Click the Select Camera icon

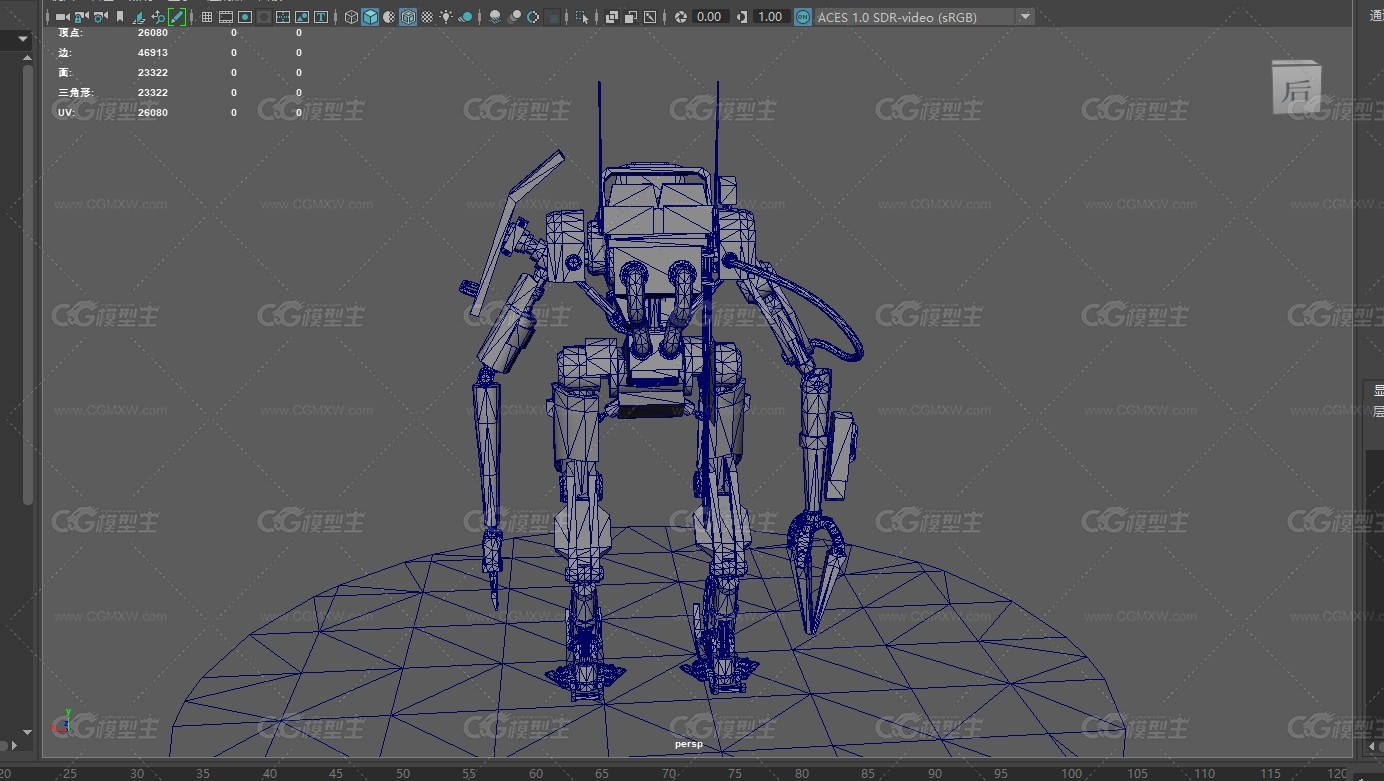[x=61, y=17]
